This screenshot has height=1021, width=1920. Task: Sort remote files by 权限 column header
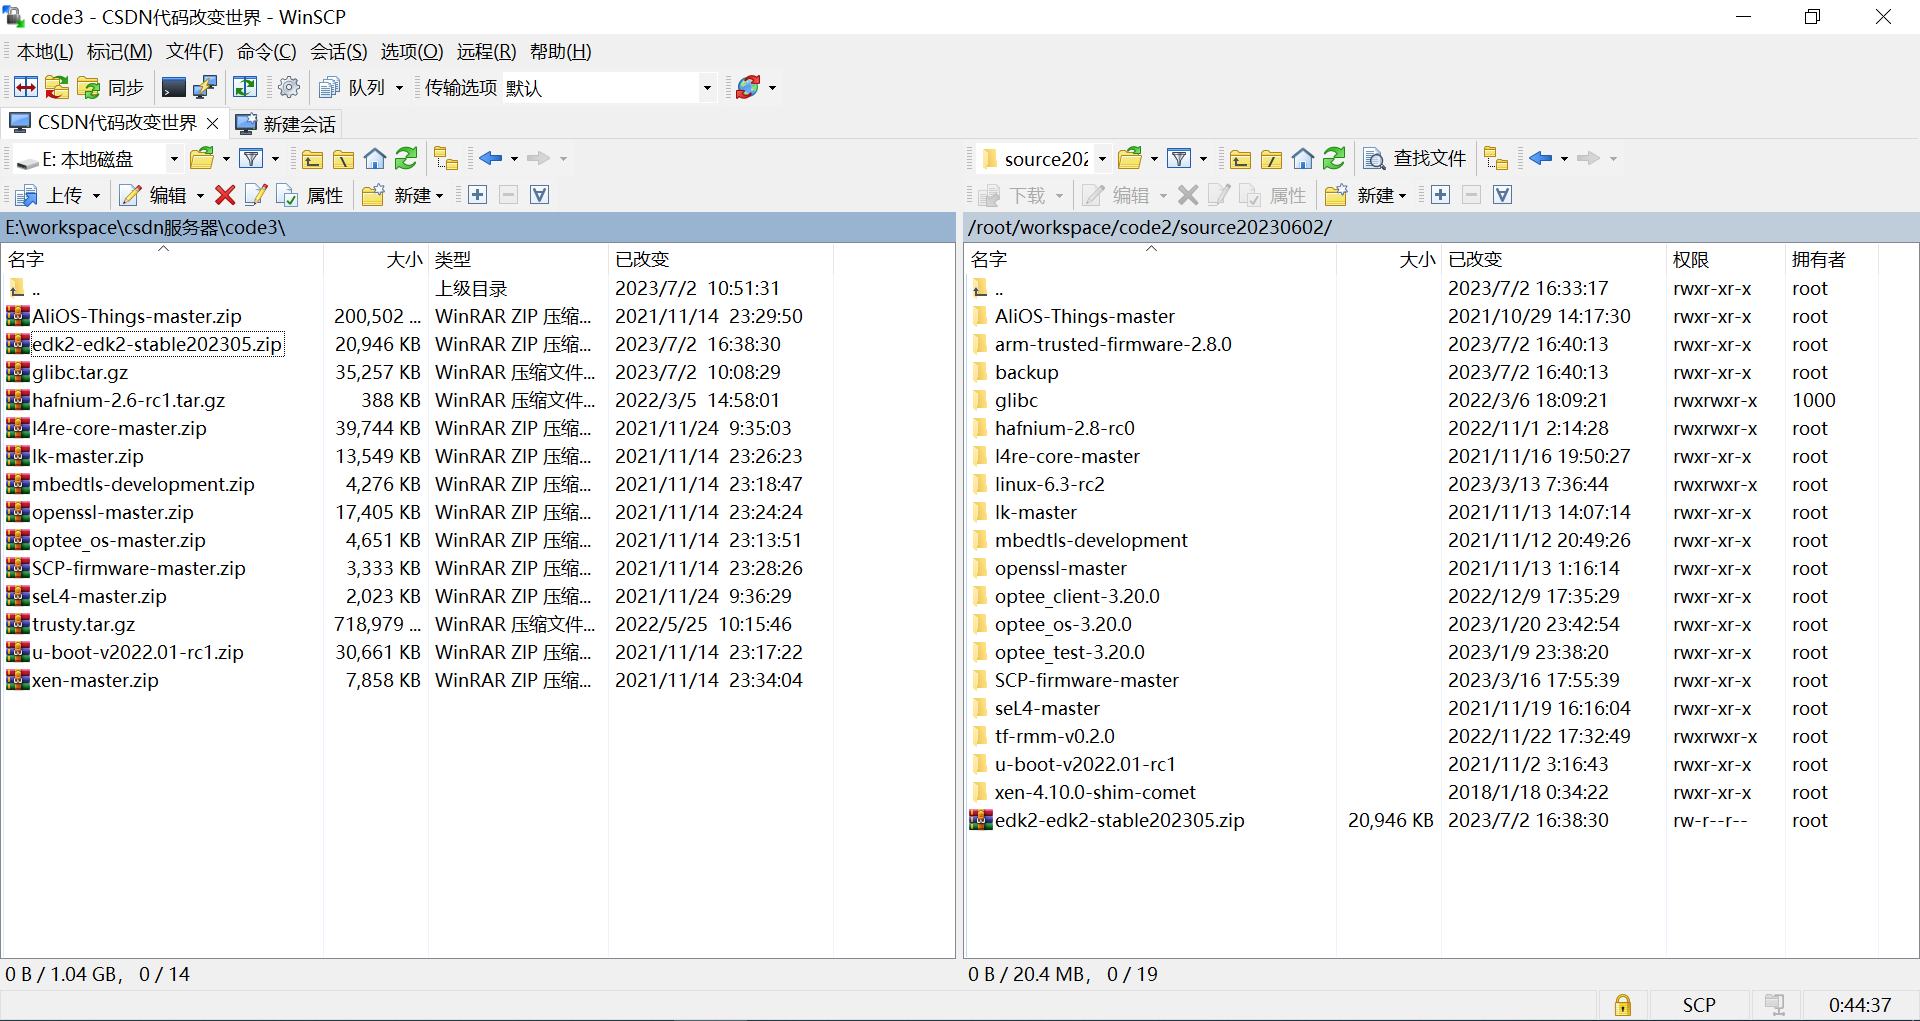click(1725, 260)
